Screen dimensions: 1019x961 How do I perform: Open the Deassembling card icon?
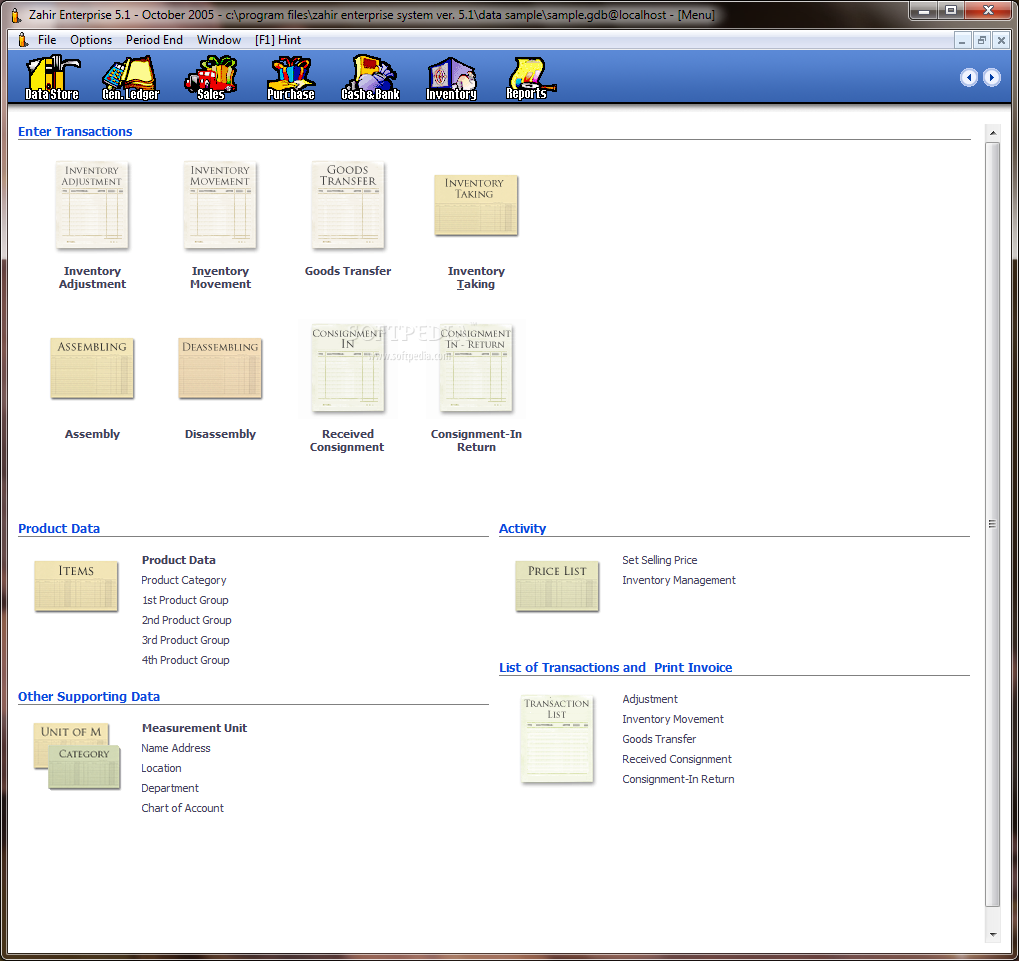(x=220, y=368)
